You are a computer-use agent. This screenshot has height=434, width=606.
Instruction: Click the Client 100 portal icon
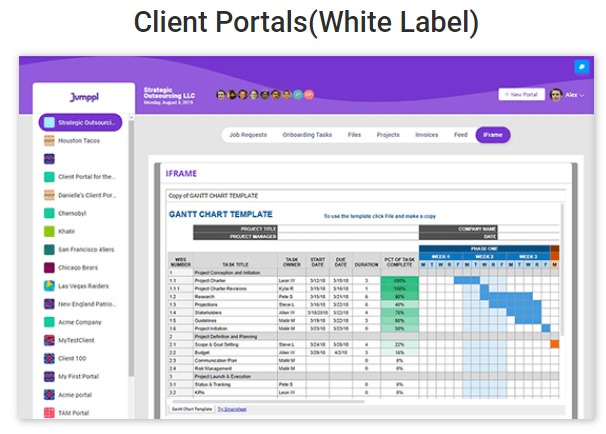click(x=49, y=359)
